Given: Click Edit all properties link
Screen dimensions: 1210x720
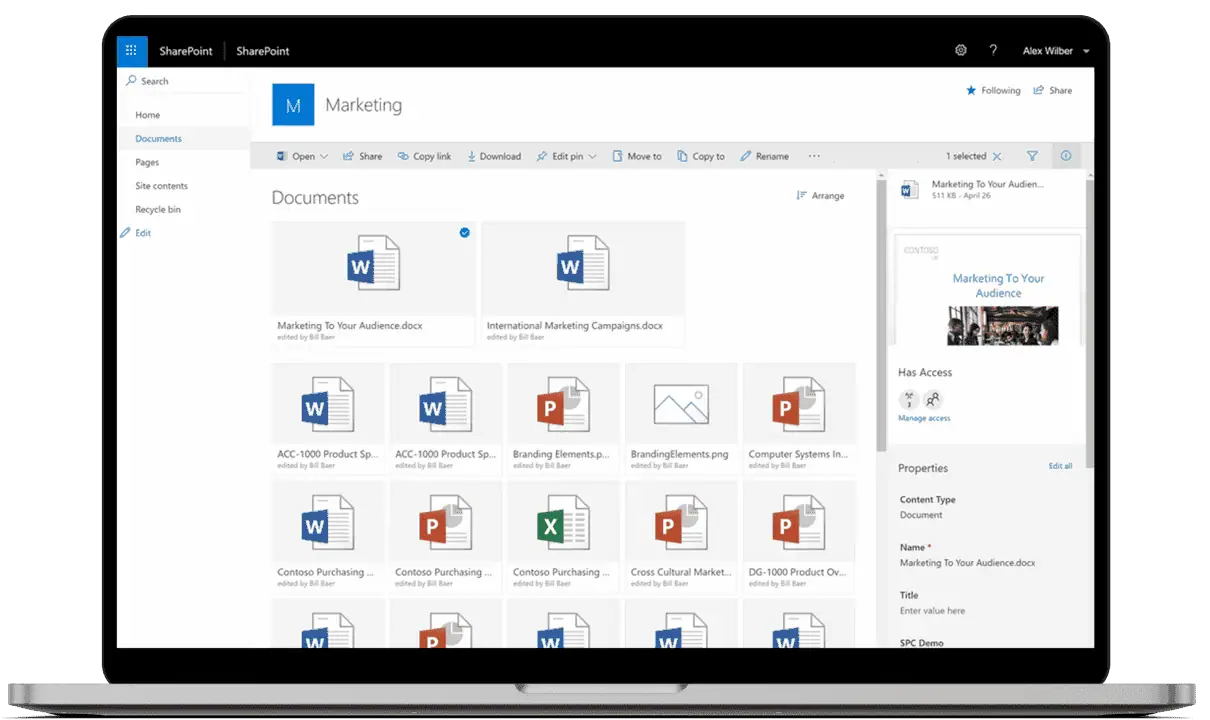Looking at the screenshot, I should coord(1060,466).
